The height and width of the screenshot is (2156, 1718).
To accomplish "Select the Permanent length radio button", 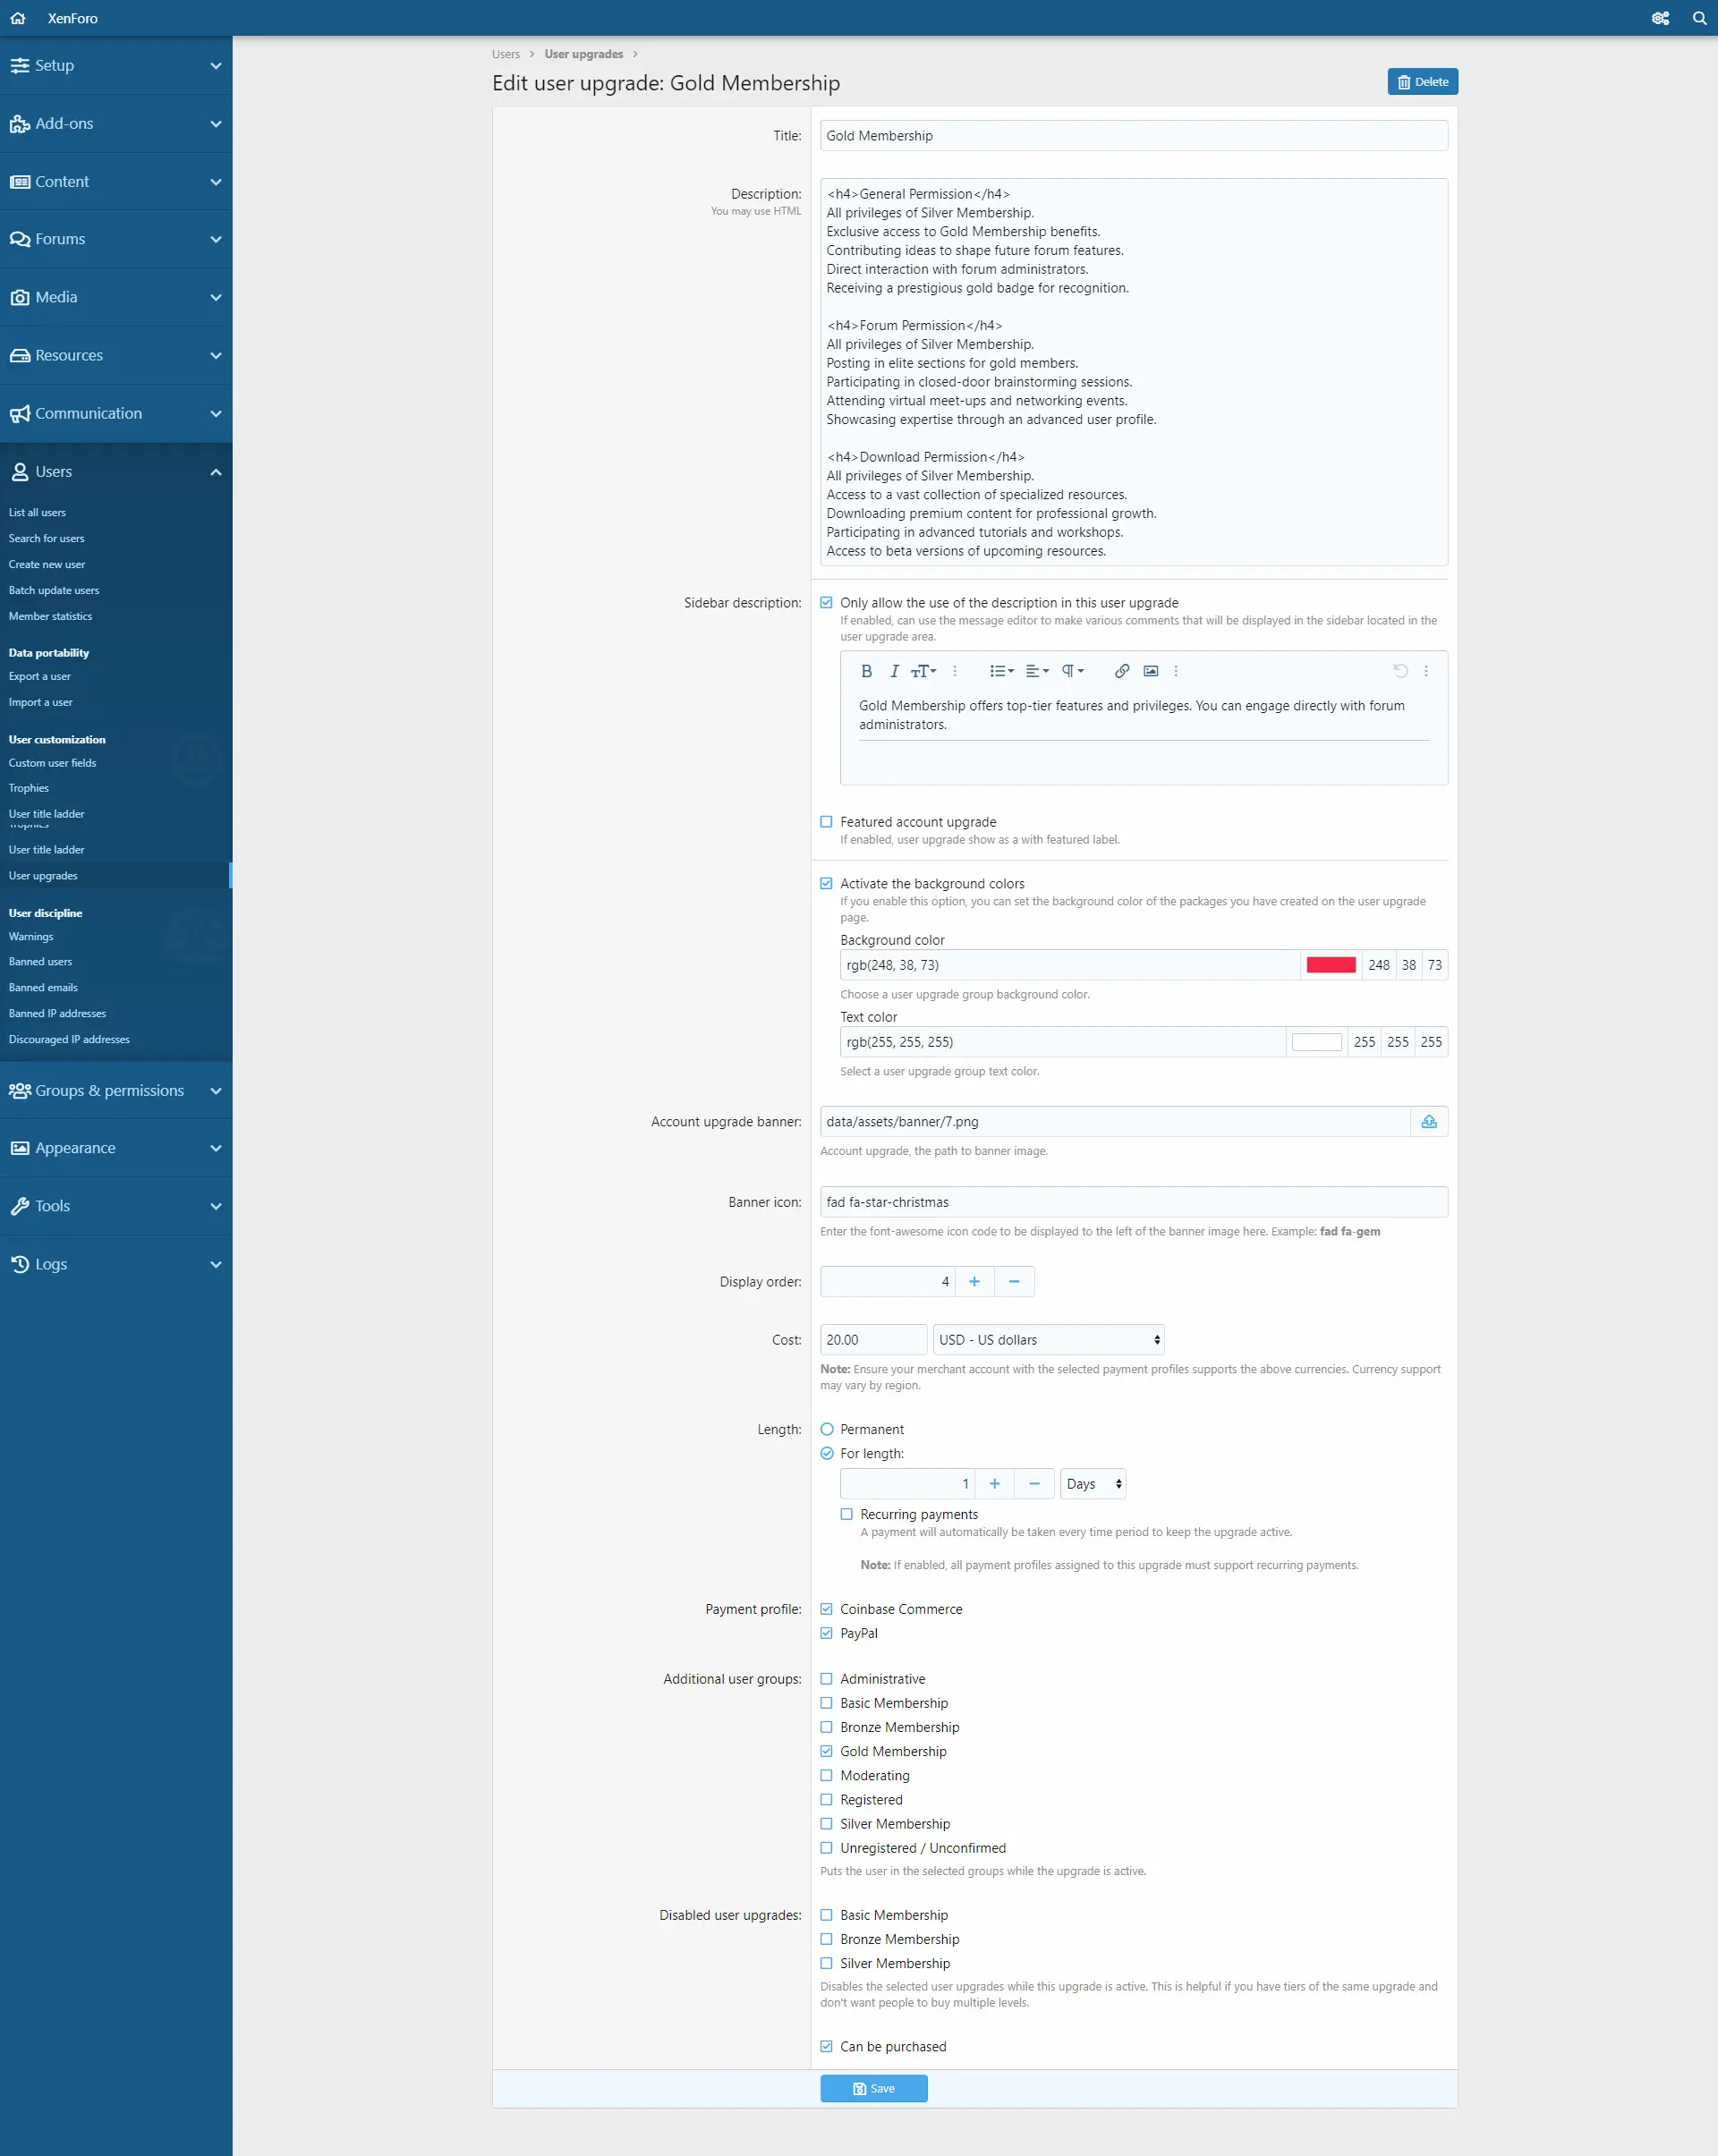I will coord(826,1429).
